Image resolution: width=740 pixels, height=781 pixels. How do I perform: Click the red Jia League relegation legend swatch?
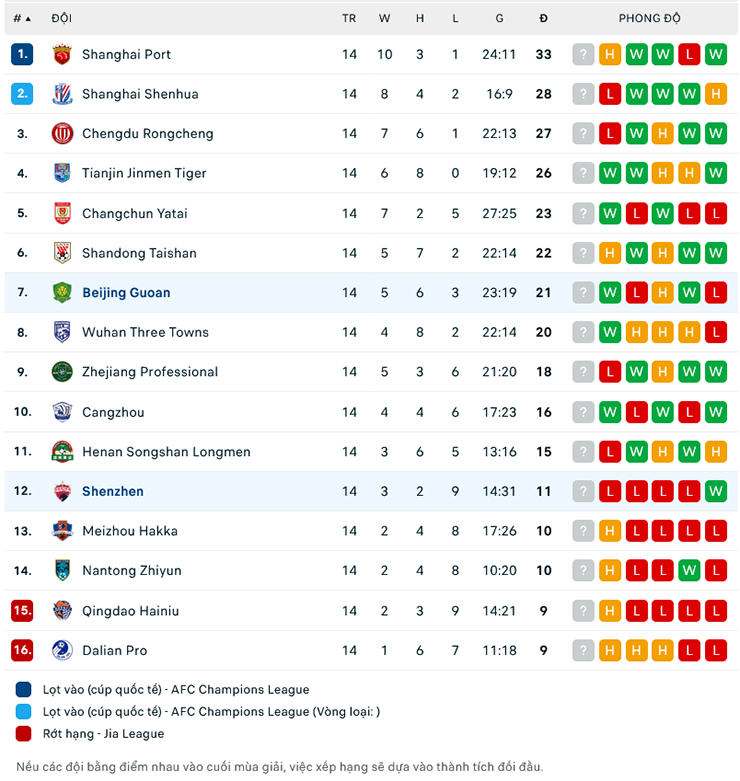point(23,734)
